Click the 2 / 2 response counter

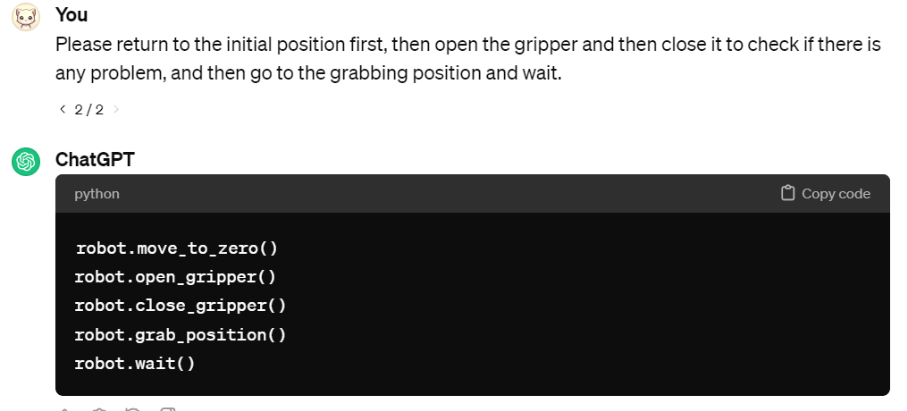[89, 110]
